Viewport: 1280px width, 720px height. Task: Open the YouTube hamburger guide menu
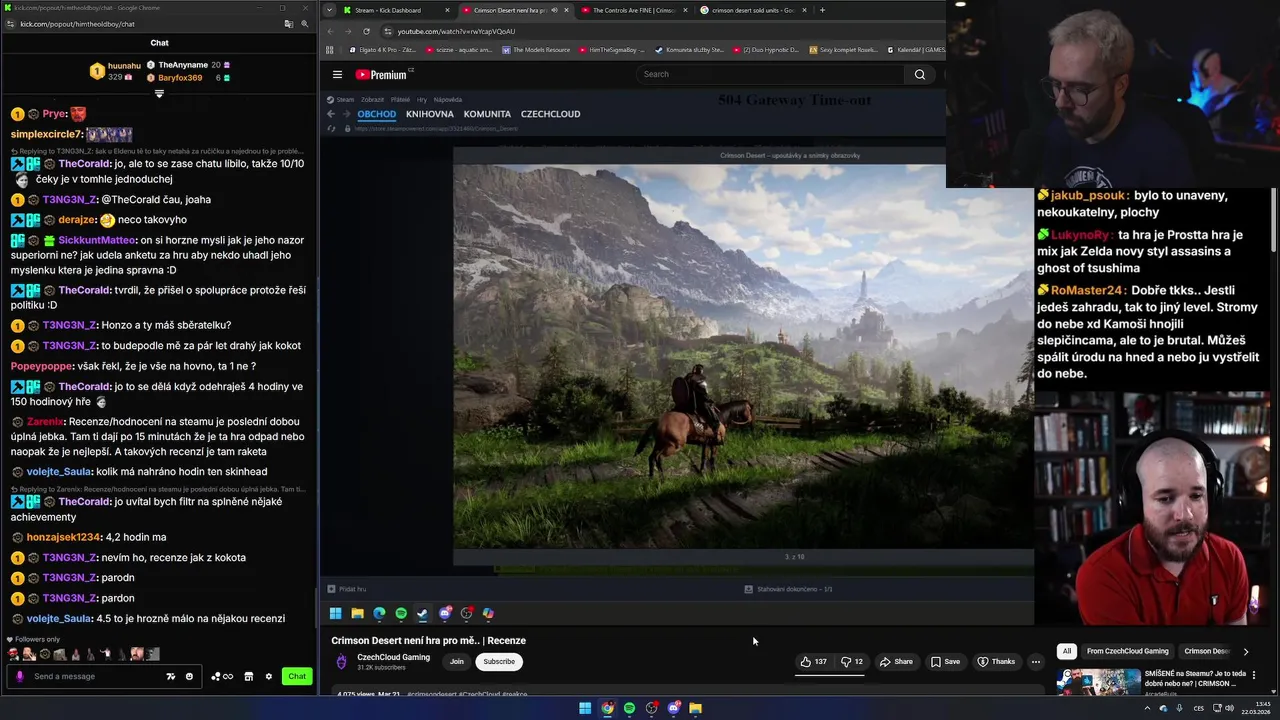[x=337, y=74]
